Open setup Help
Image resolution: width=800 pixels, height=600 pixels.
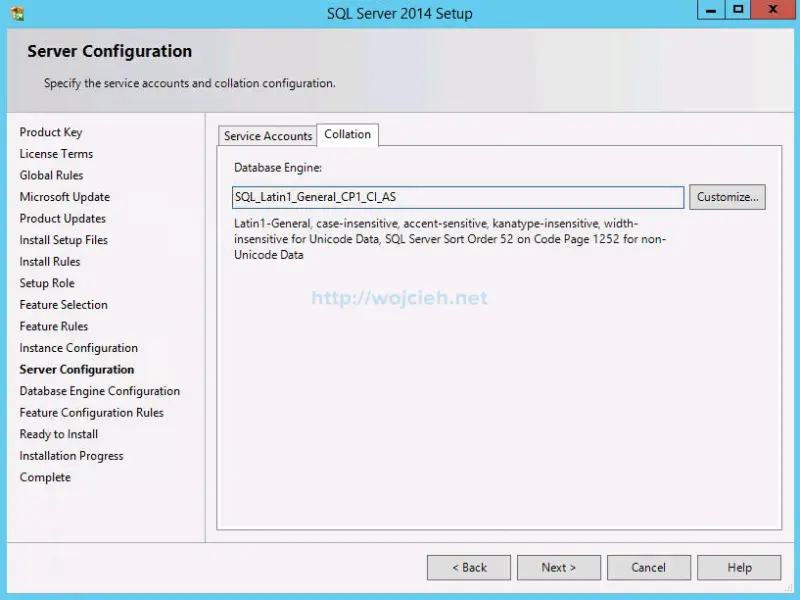(739, 567)
